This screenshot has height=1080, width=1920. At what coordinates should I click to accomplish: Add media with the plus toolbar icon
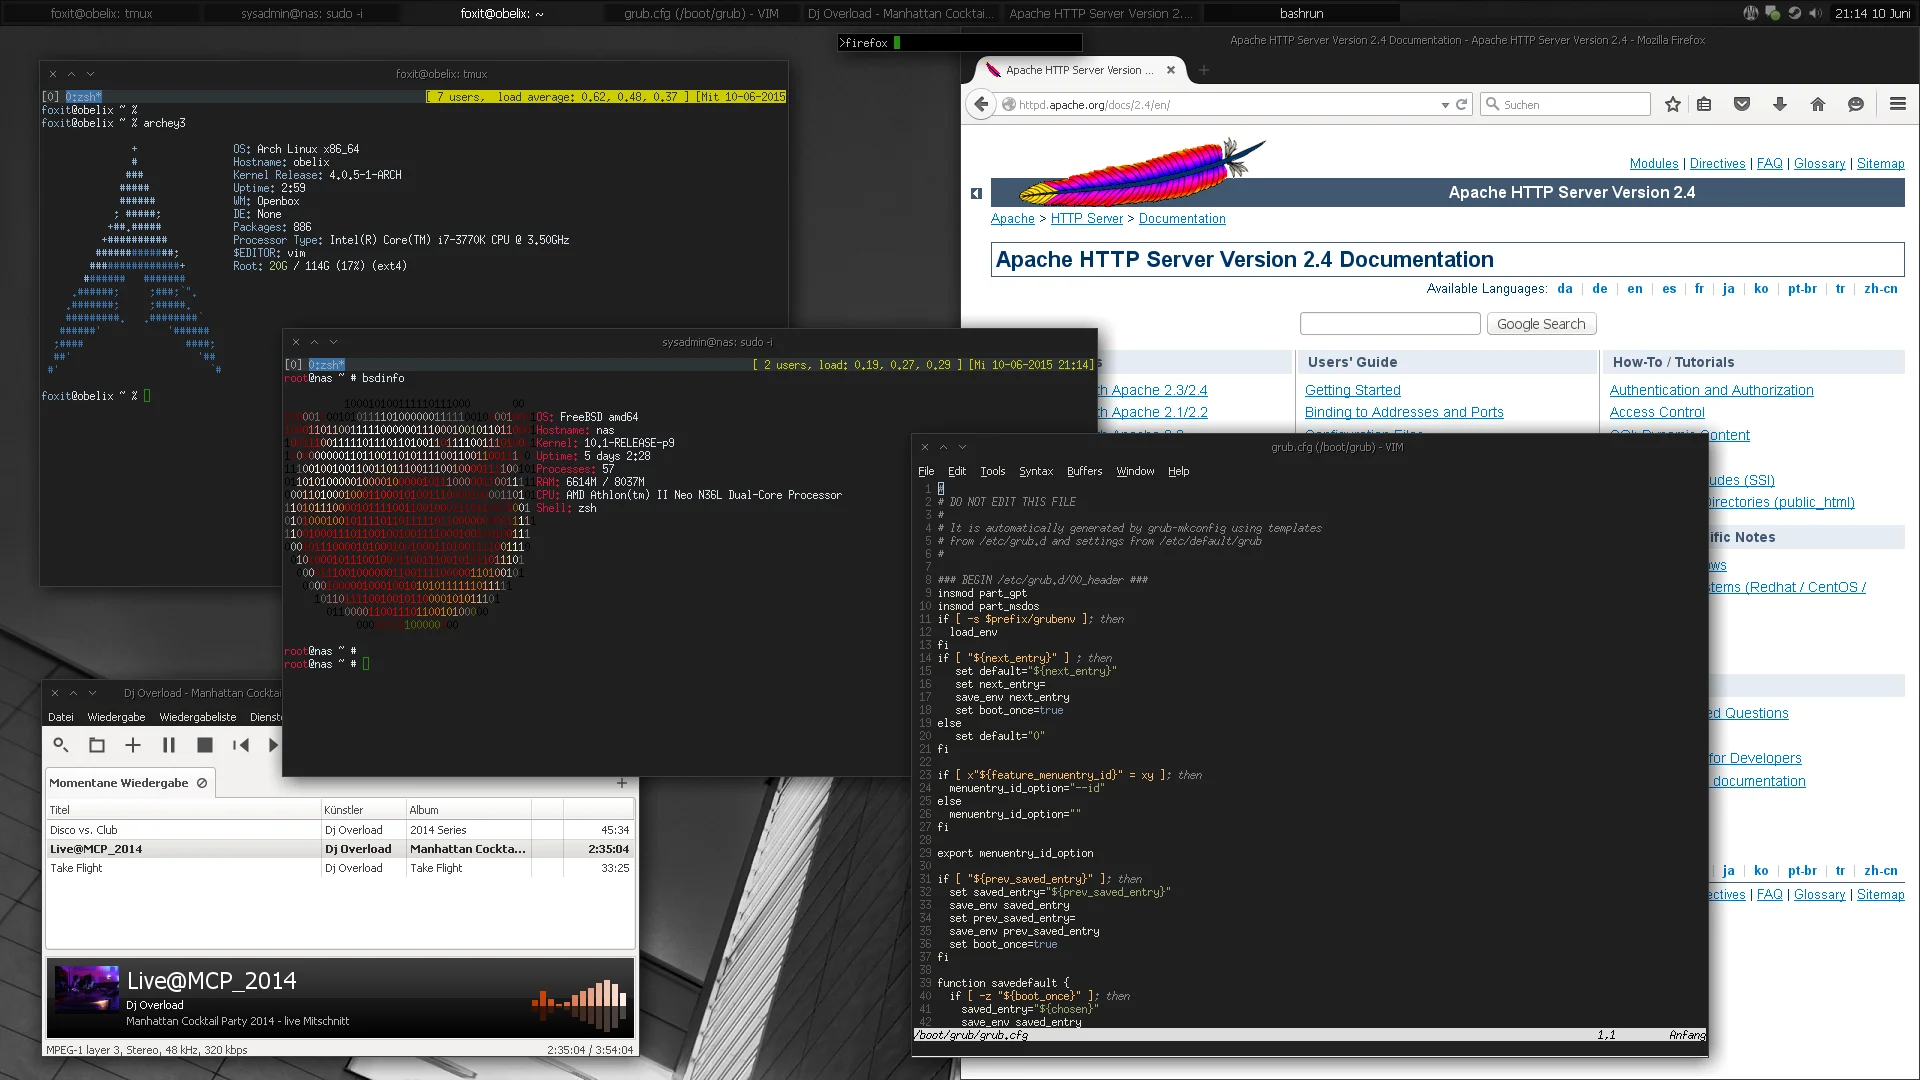(x=132, y=745)
